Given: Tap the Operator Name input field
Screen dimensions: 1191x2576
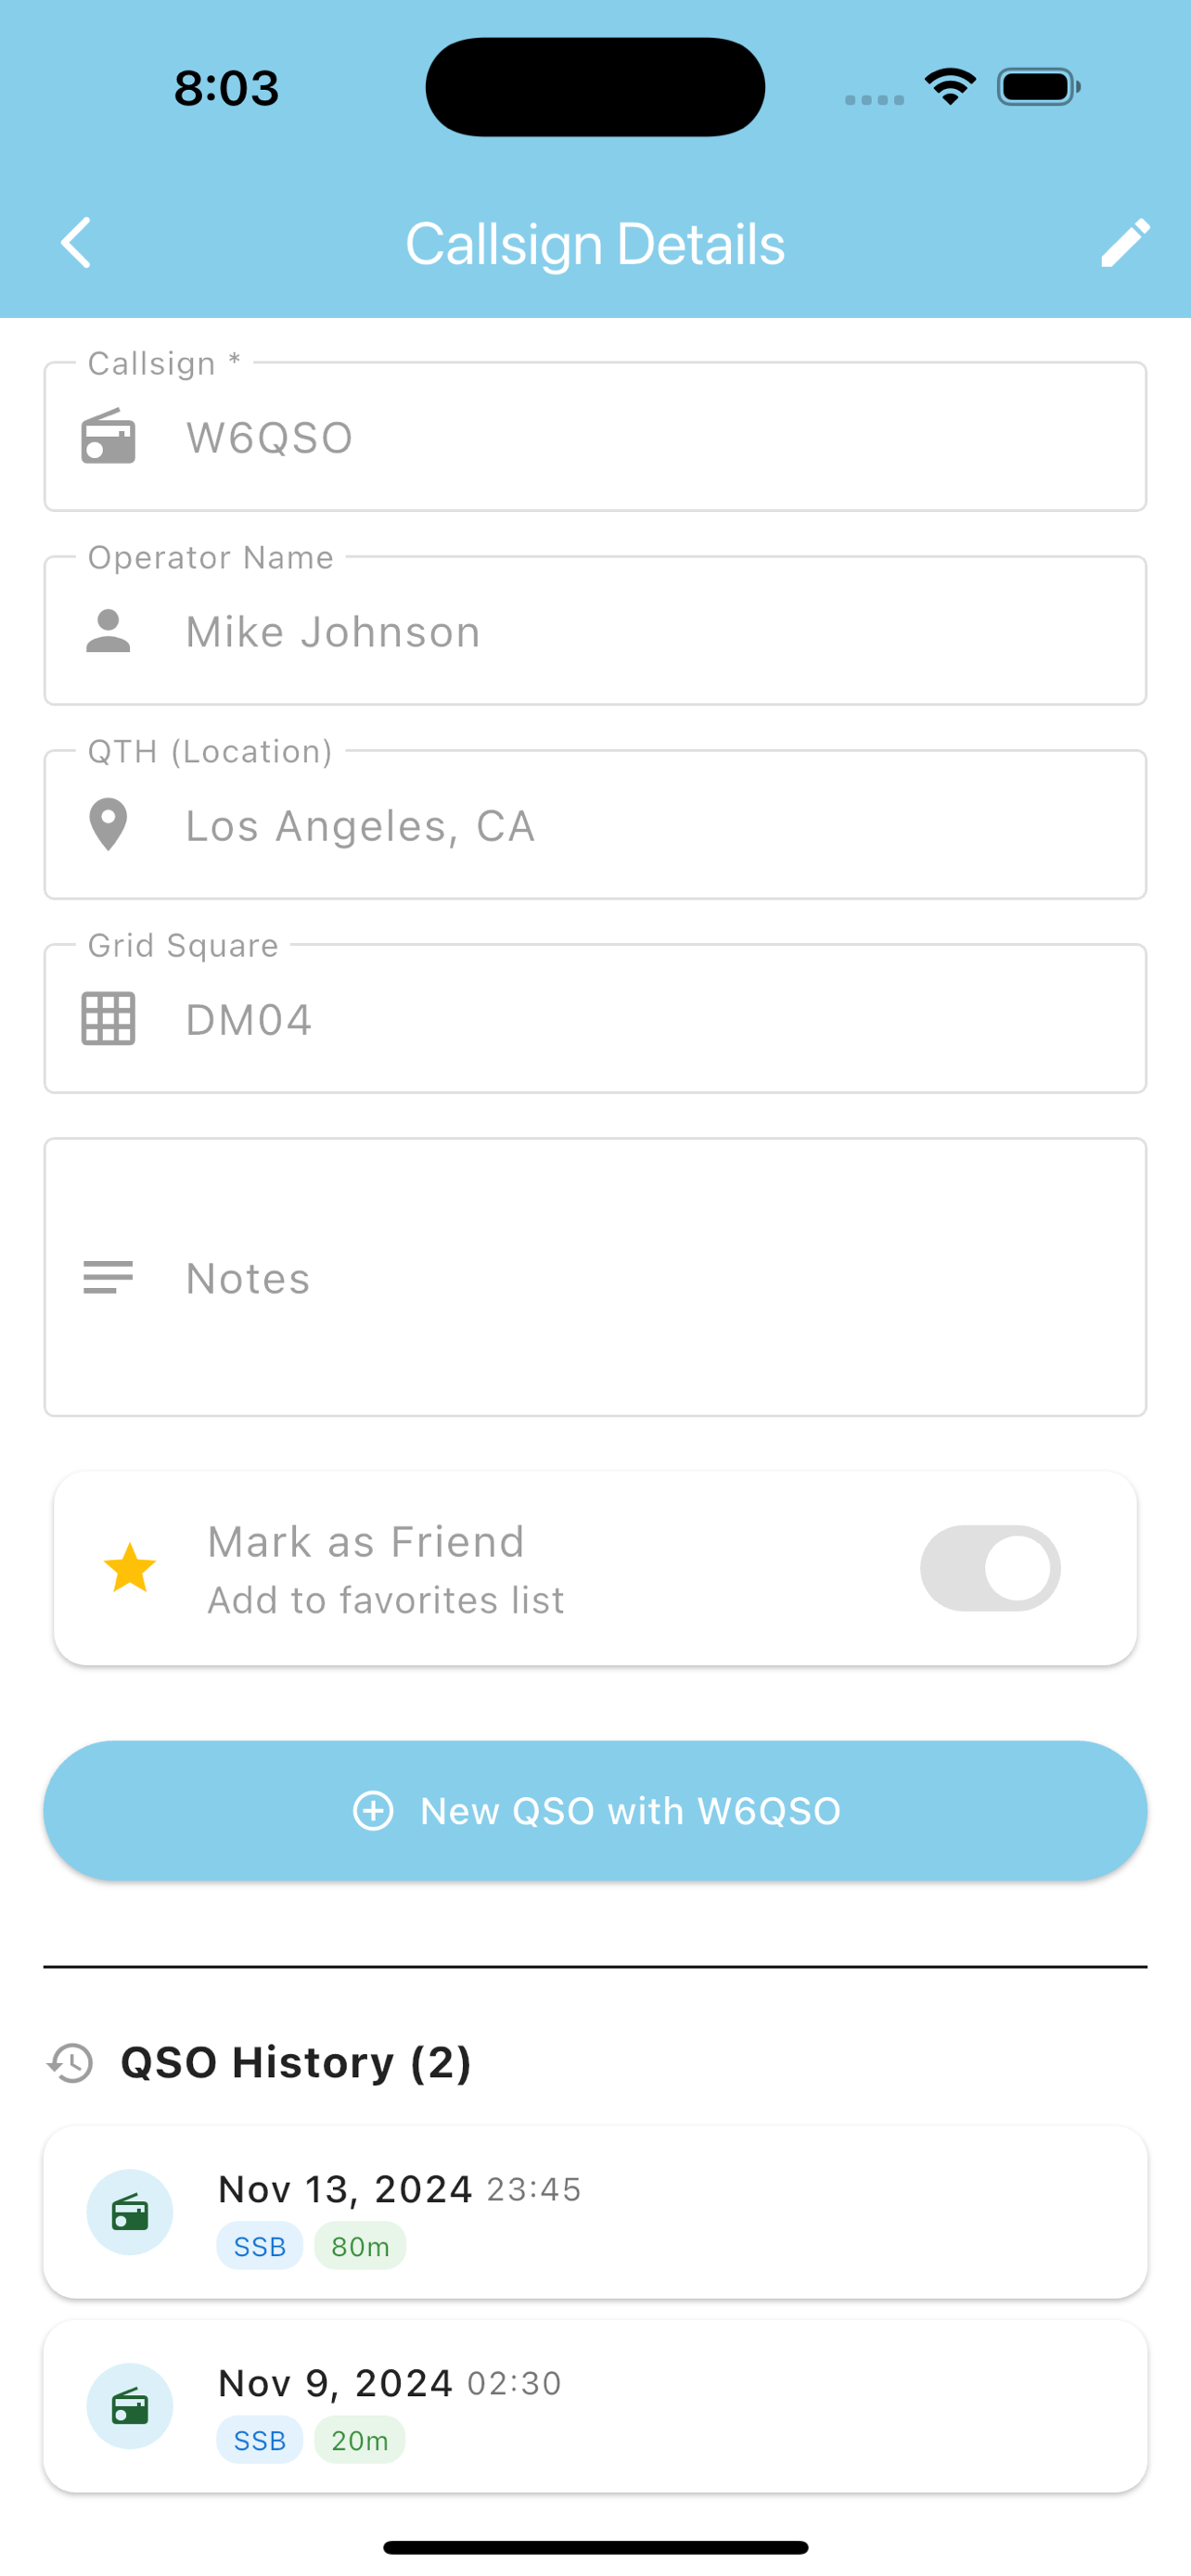Looking at the screenshot, I should click(640, 631).
